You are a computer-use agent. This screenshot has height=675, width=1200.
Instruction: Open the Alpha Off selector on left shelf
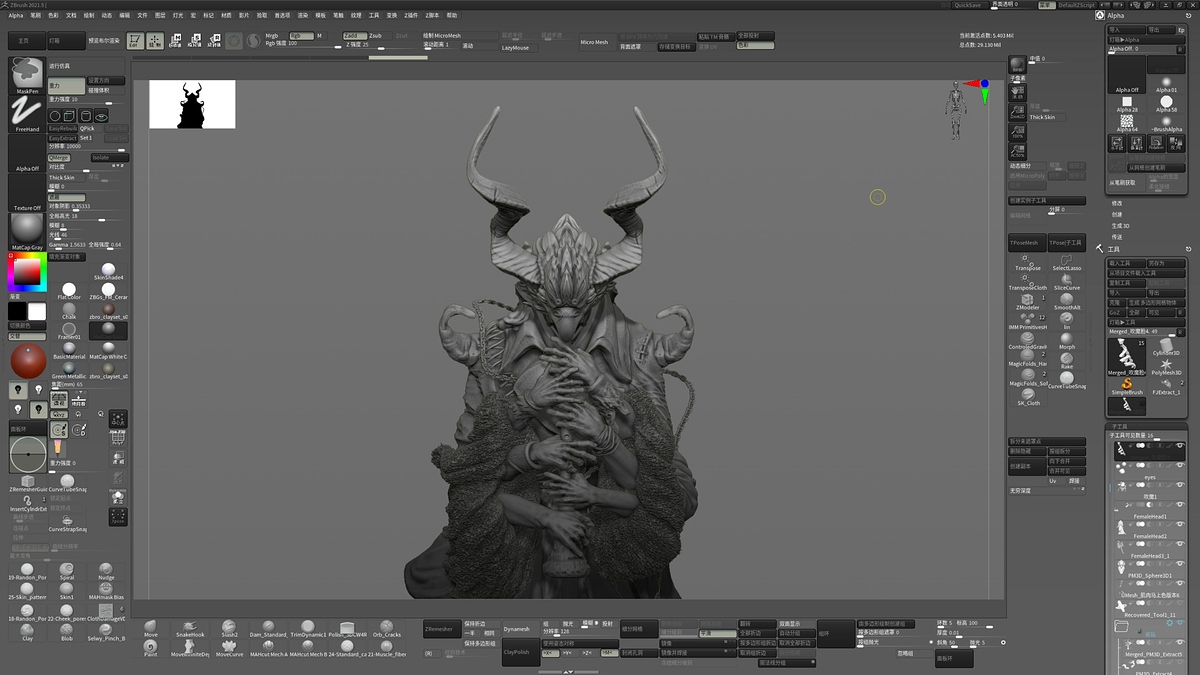27,154
